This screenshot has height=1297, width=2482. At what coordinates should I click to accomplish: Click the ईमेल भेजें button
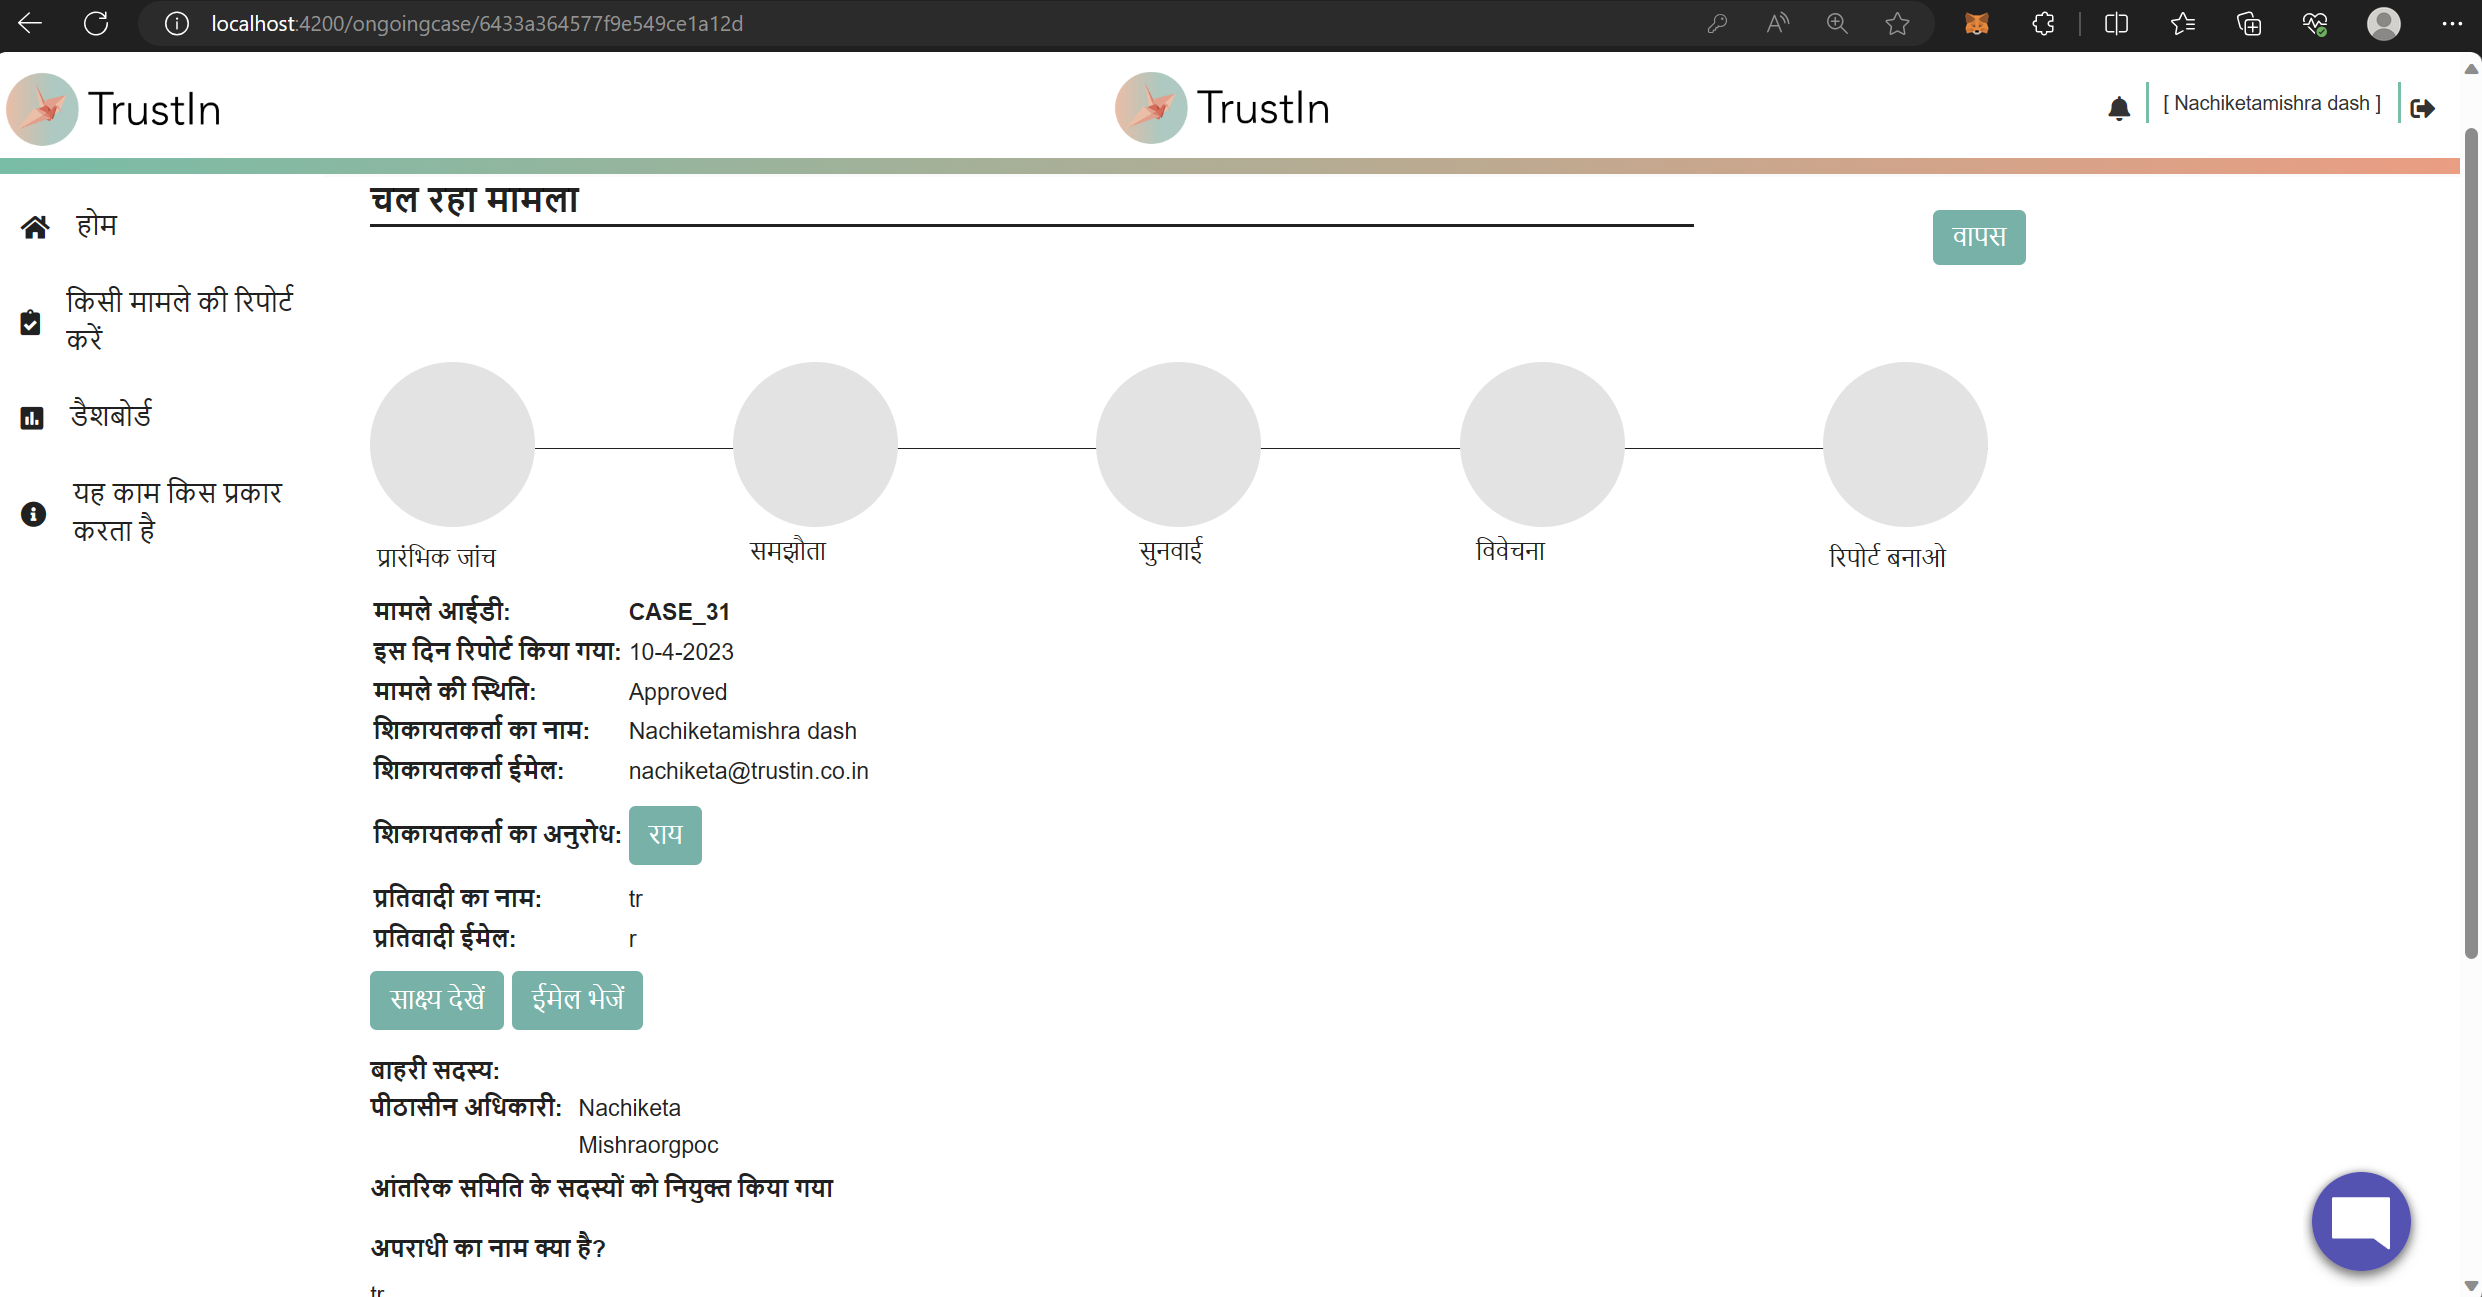point(577,999)
